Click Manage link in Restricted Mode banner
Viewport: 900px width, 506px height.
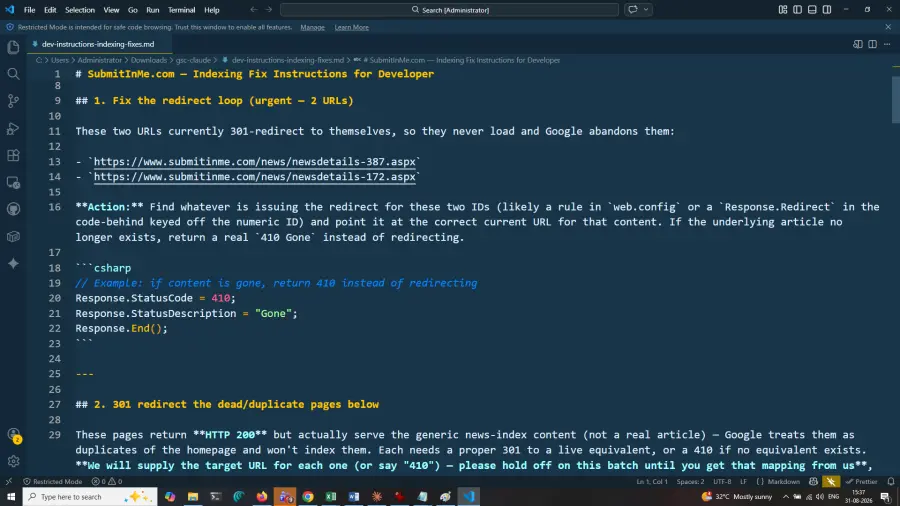click(312, 28)
